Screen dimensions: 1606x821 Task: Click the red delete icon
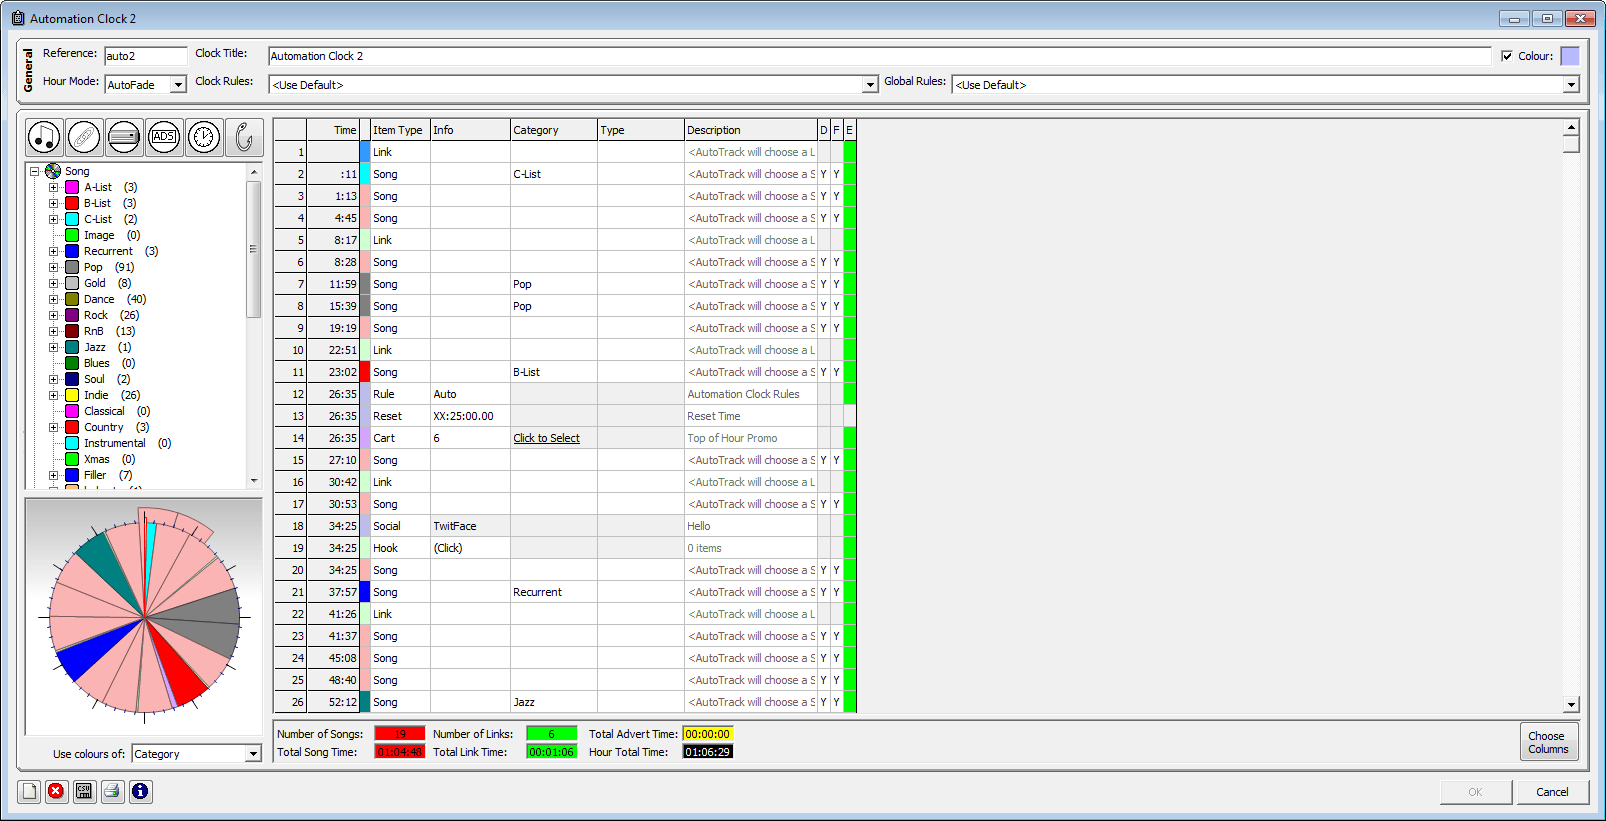point(56,791)
